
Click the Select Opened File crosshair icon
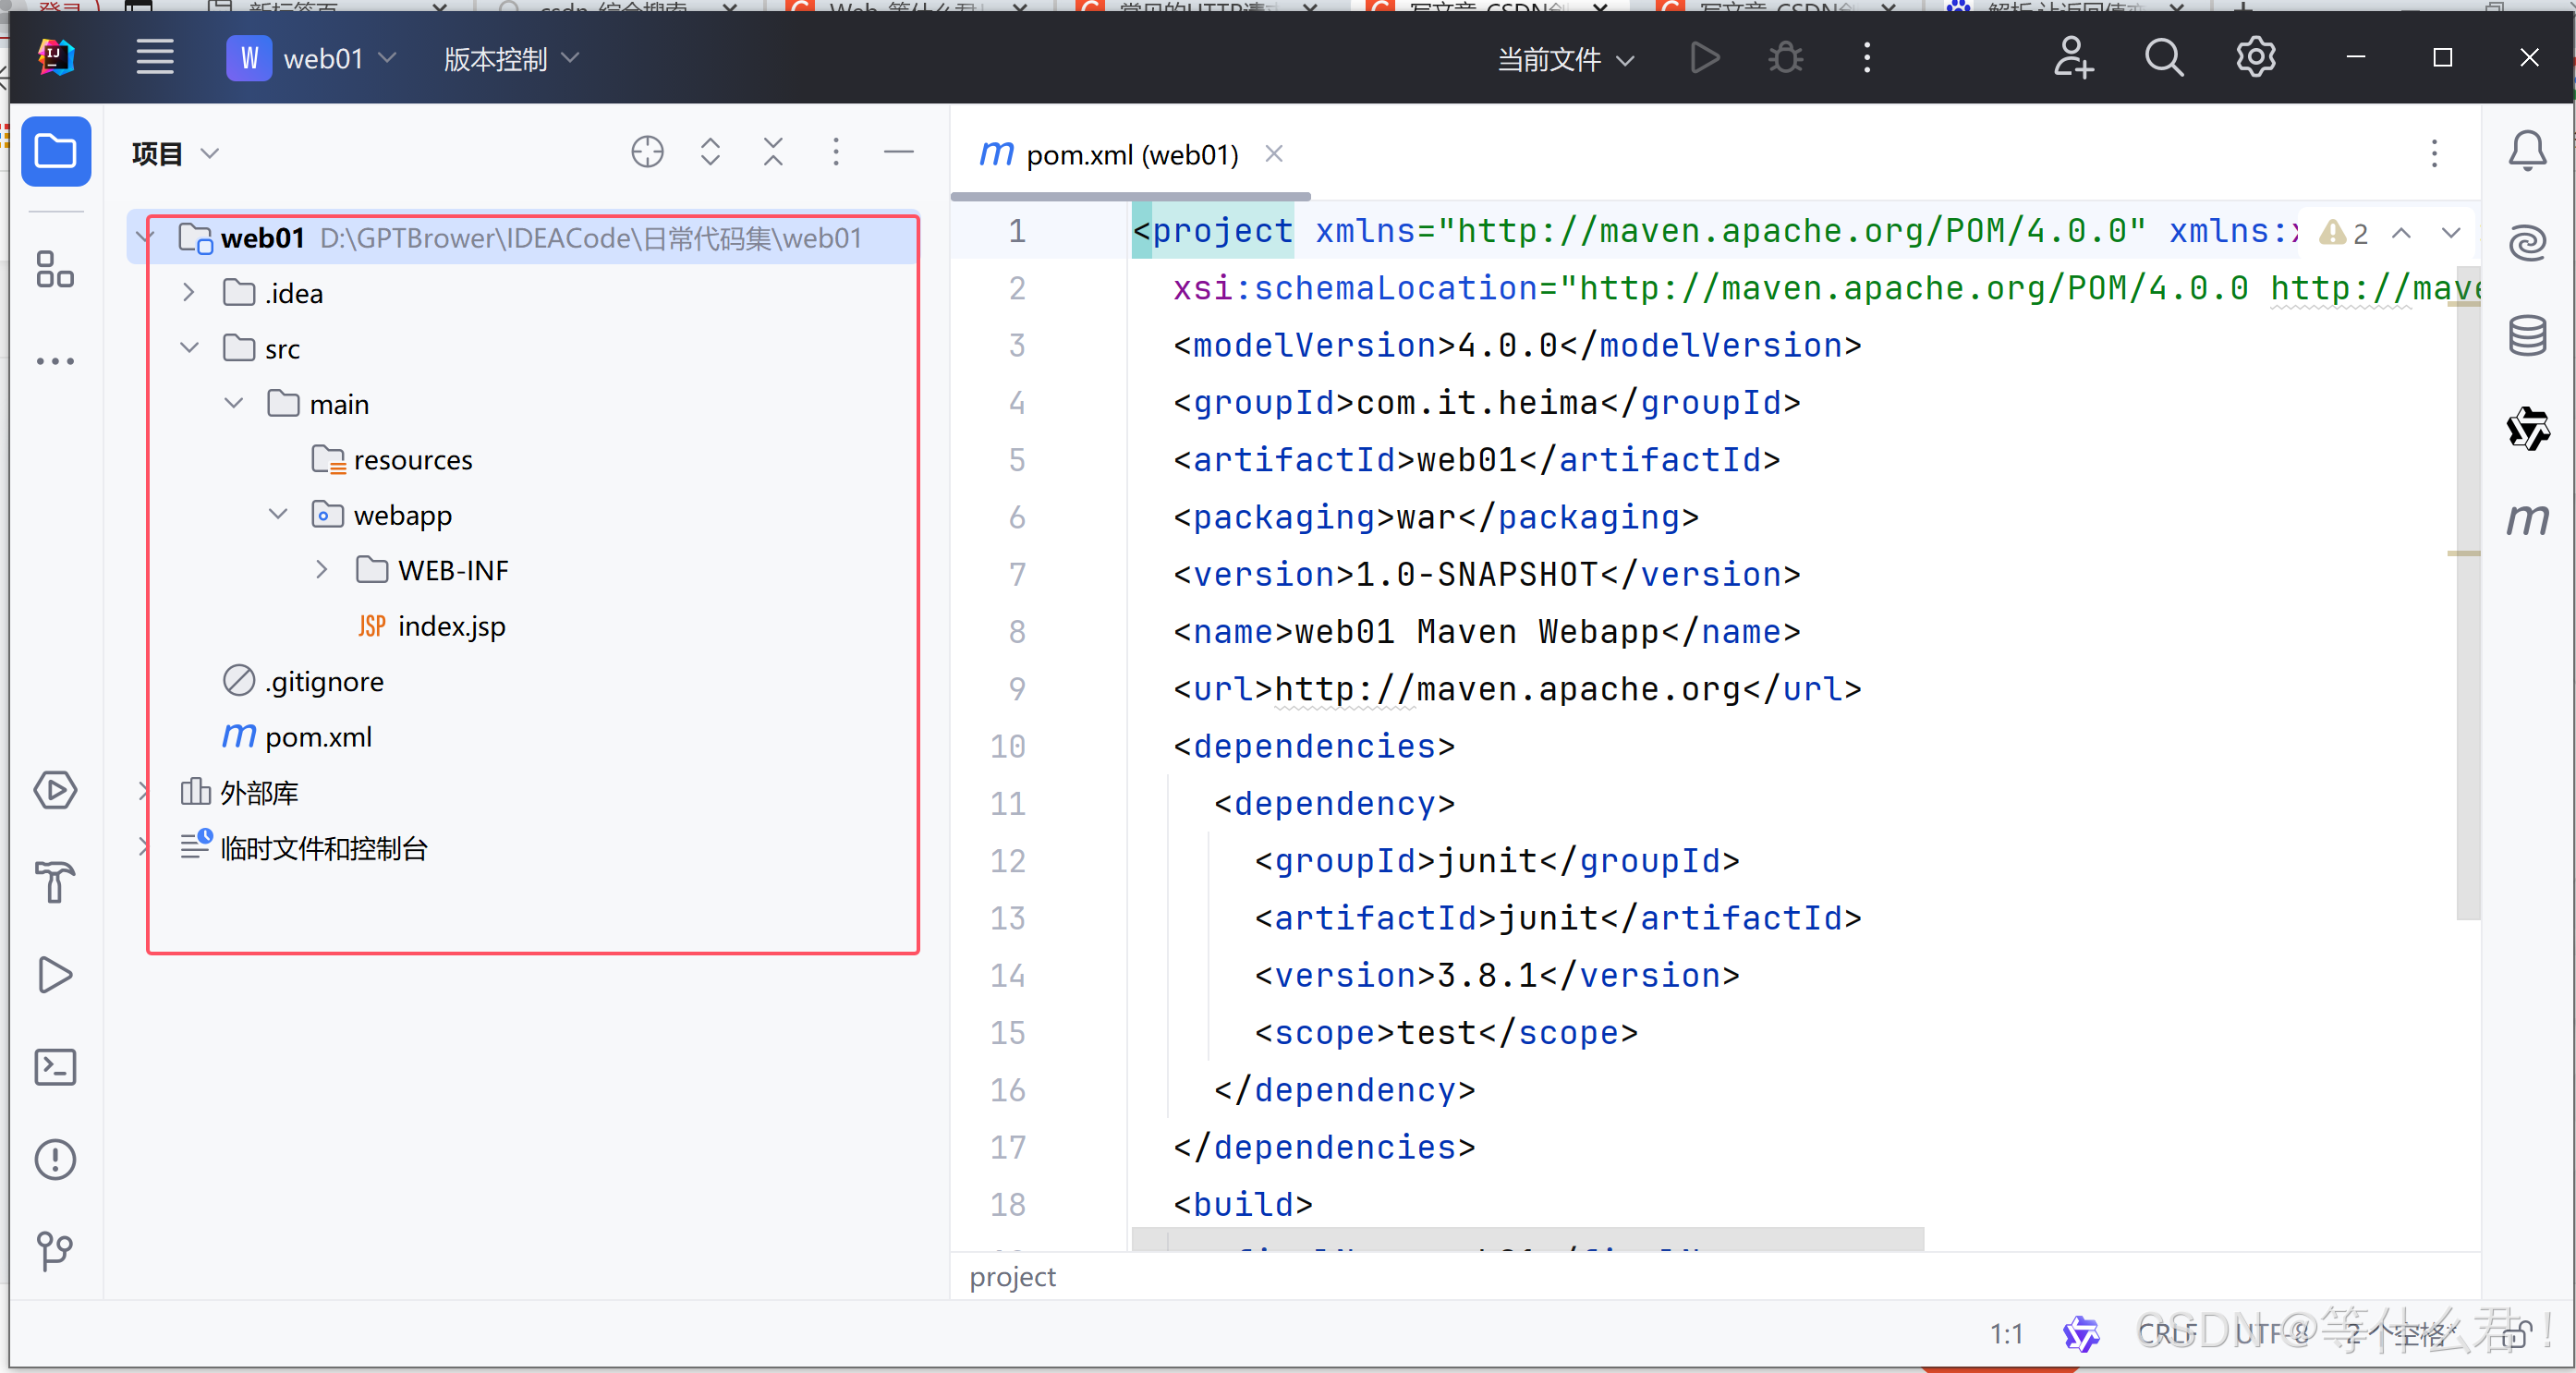coord(647,152)
